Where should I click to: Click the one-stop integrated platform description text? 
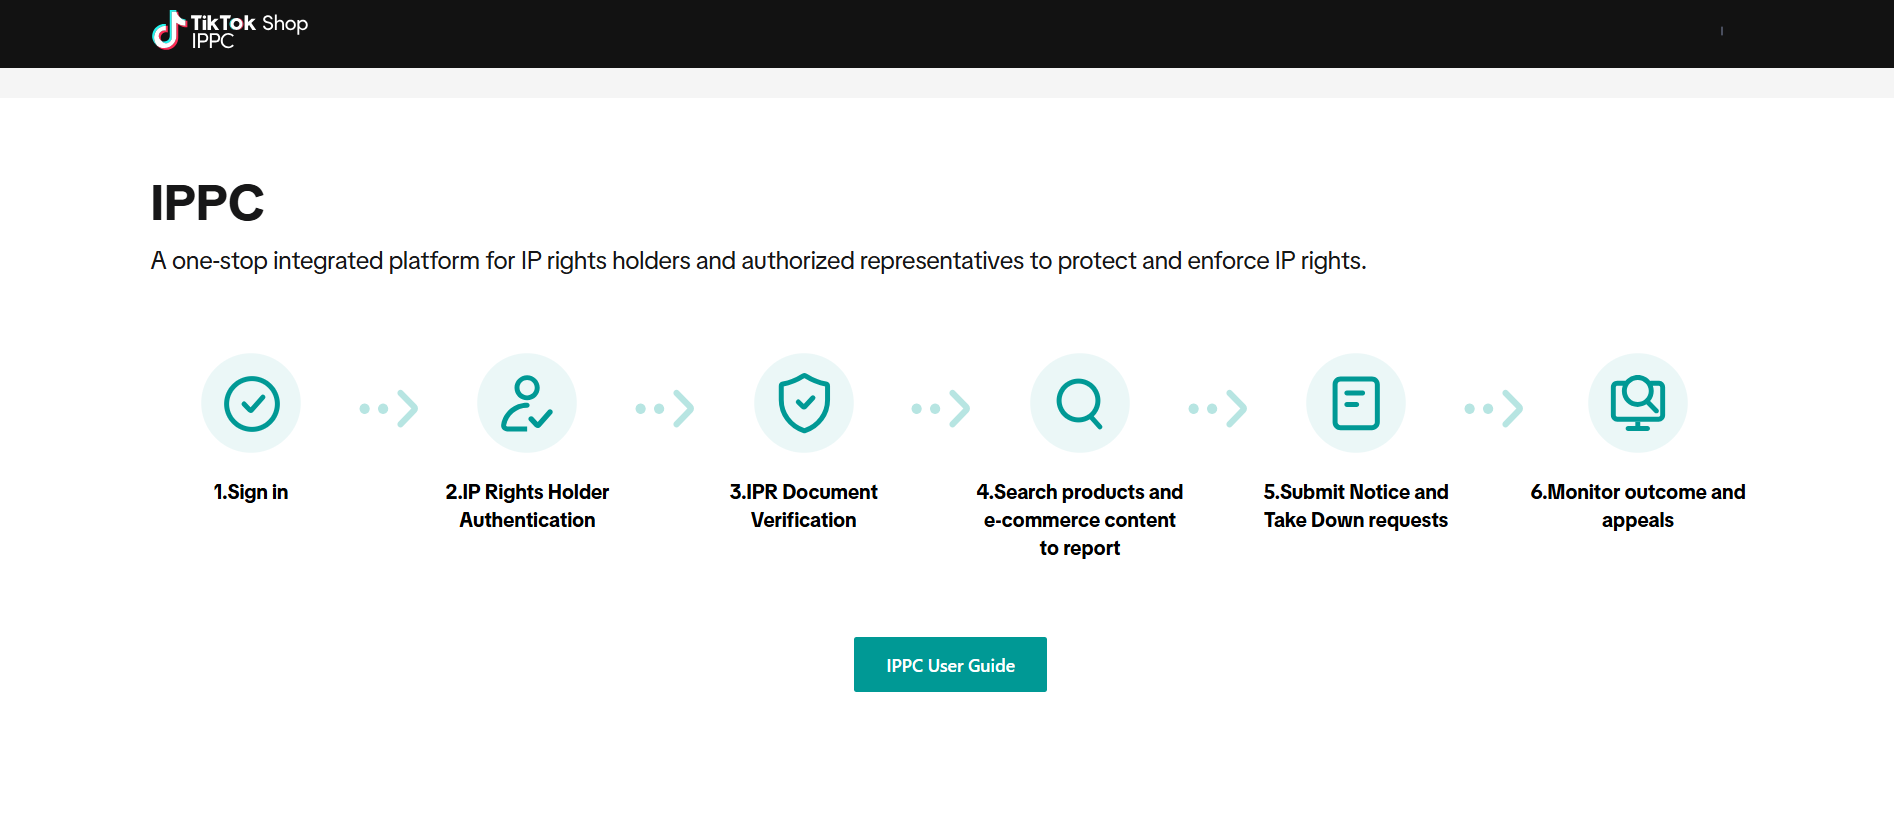[x=758, y=261]
